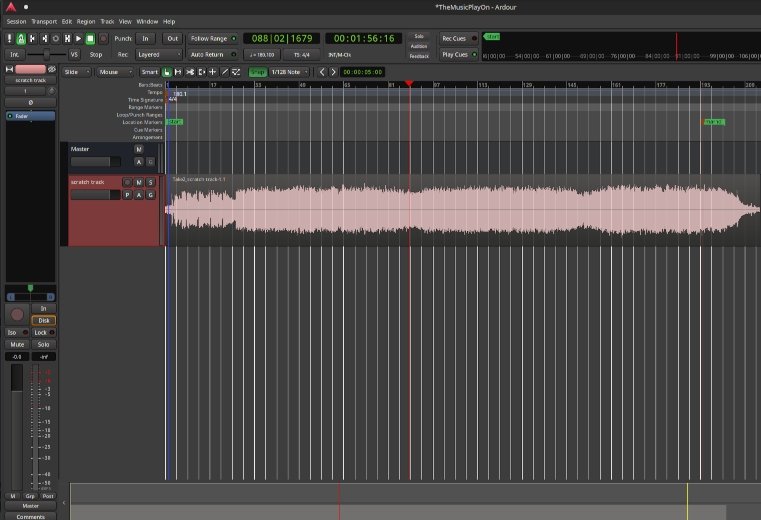761x520 pixels.
Task: Jump to previous marker with left chevron
Action: [322, 72]
